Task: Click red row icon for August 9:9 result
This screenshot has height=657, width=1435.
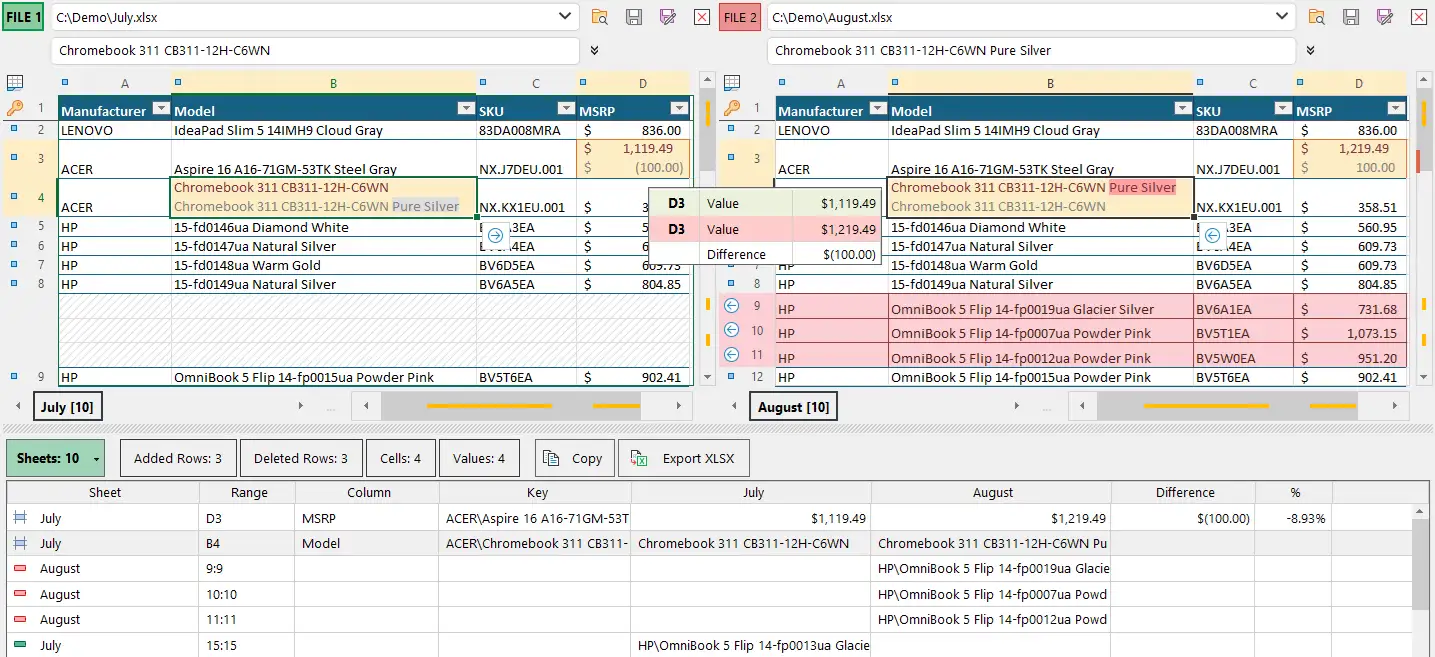Action: click(x=20, y=569)
